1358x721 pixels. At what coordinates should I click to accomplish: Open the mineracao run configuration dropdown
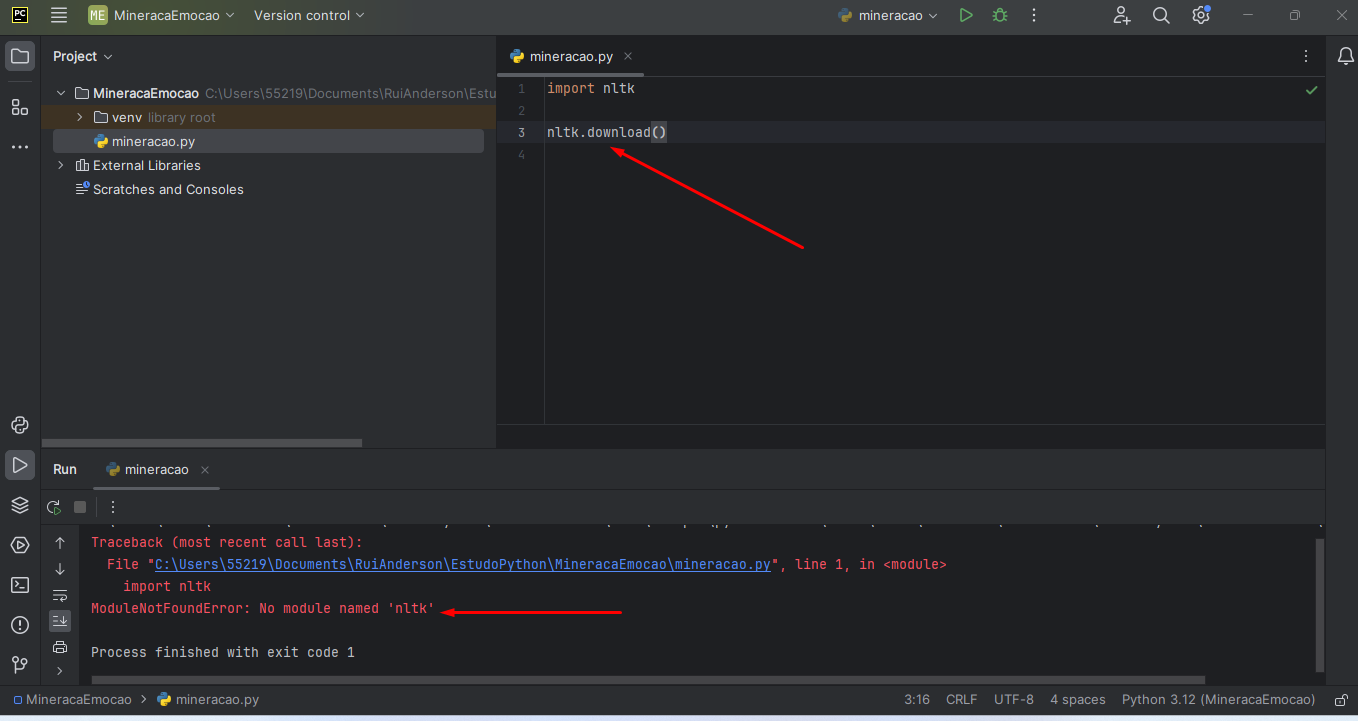pyautogui.click(x=888, y=15)
